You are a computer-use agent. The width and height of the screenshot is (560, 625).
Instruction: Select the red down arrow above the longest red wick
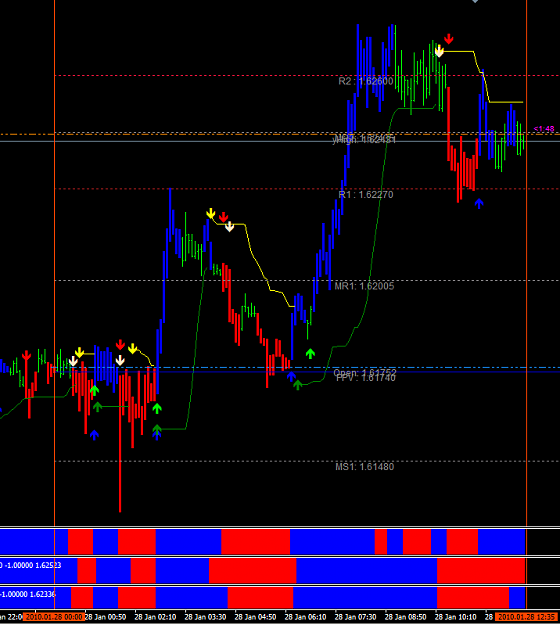[120, 345]
